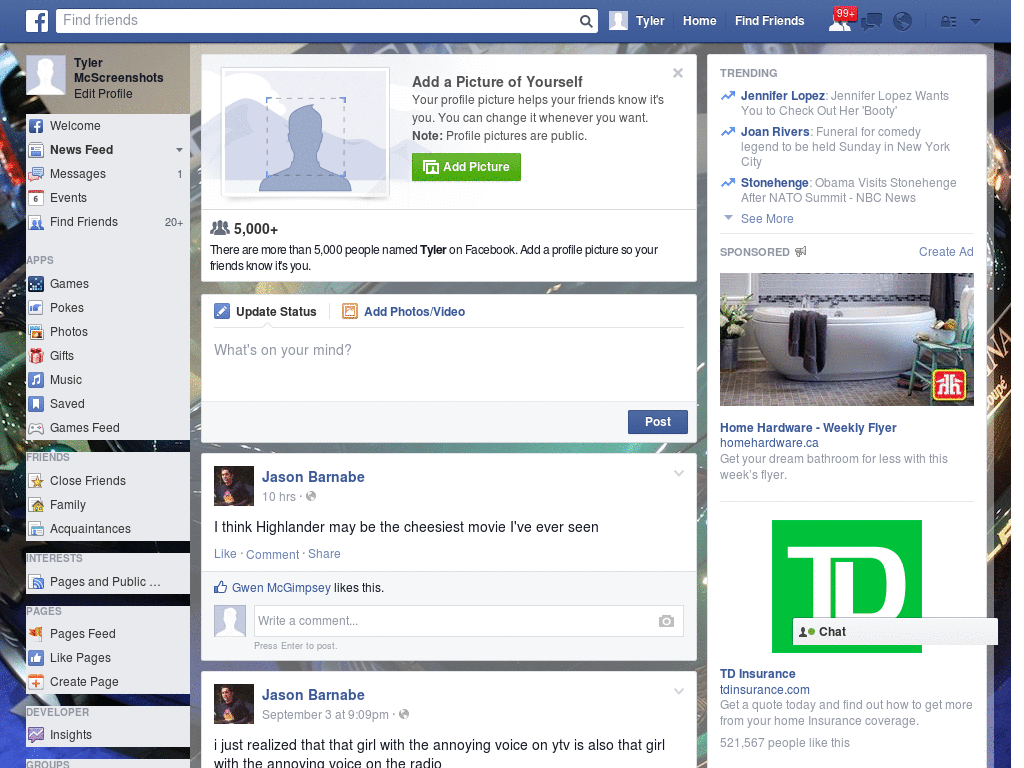The width and height of the screenshot is (1024, 768).
Task: Click the Post button
Action: point(658,422)
